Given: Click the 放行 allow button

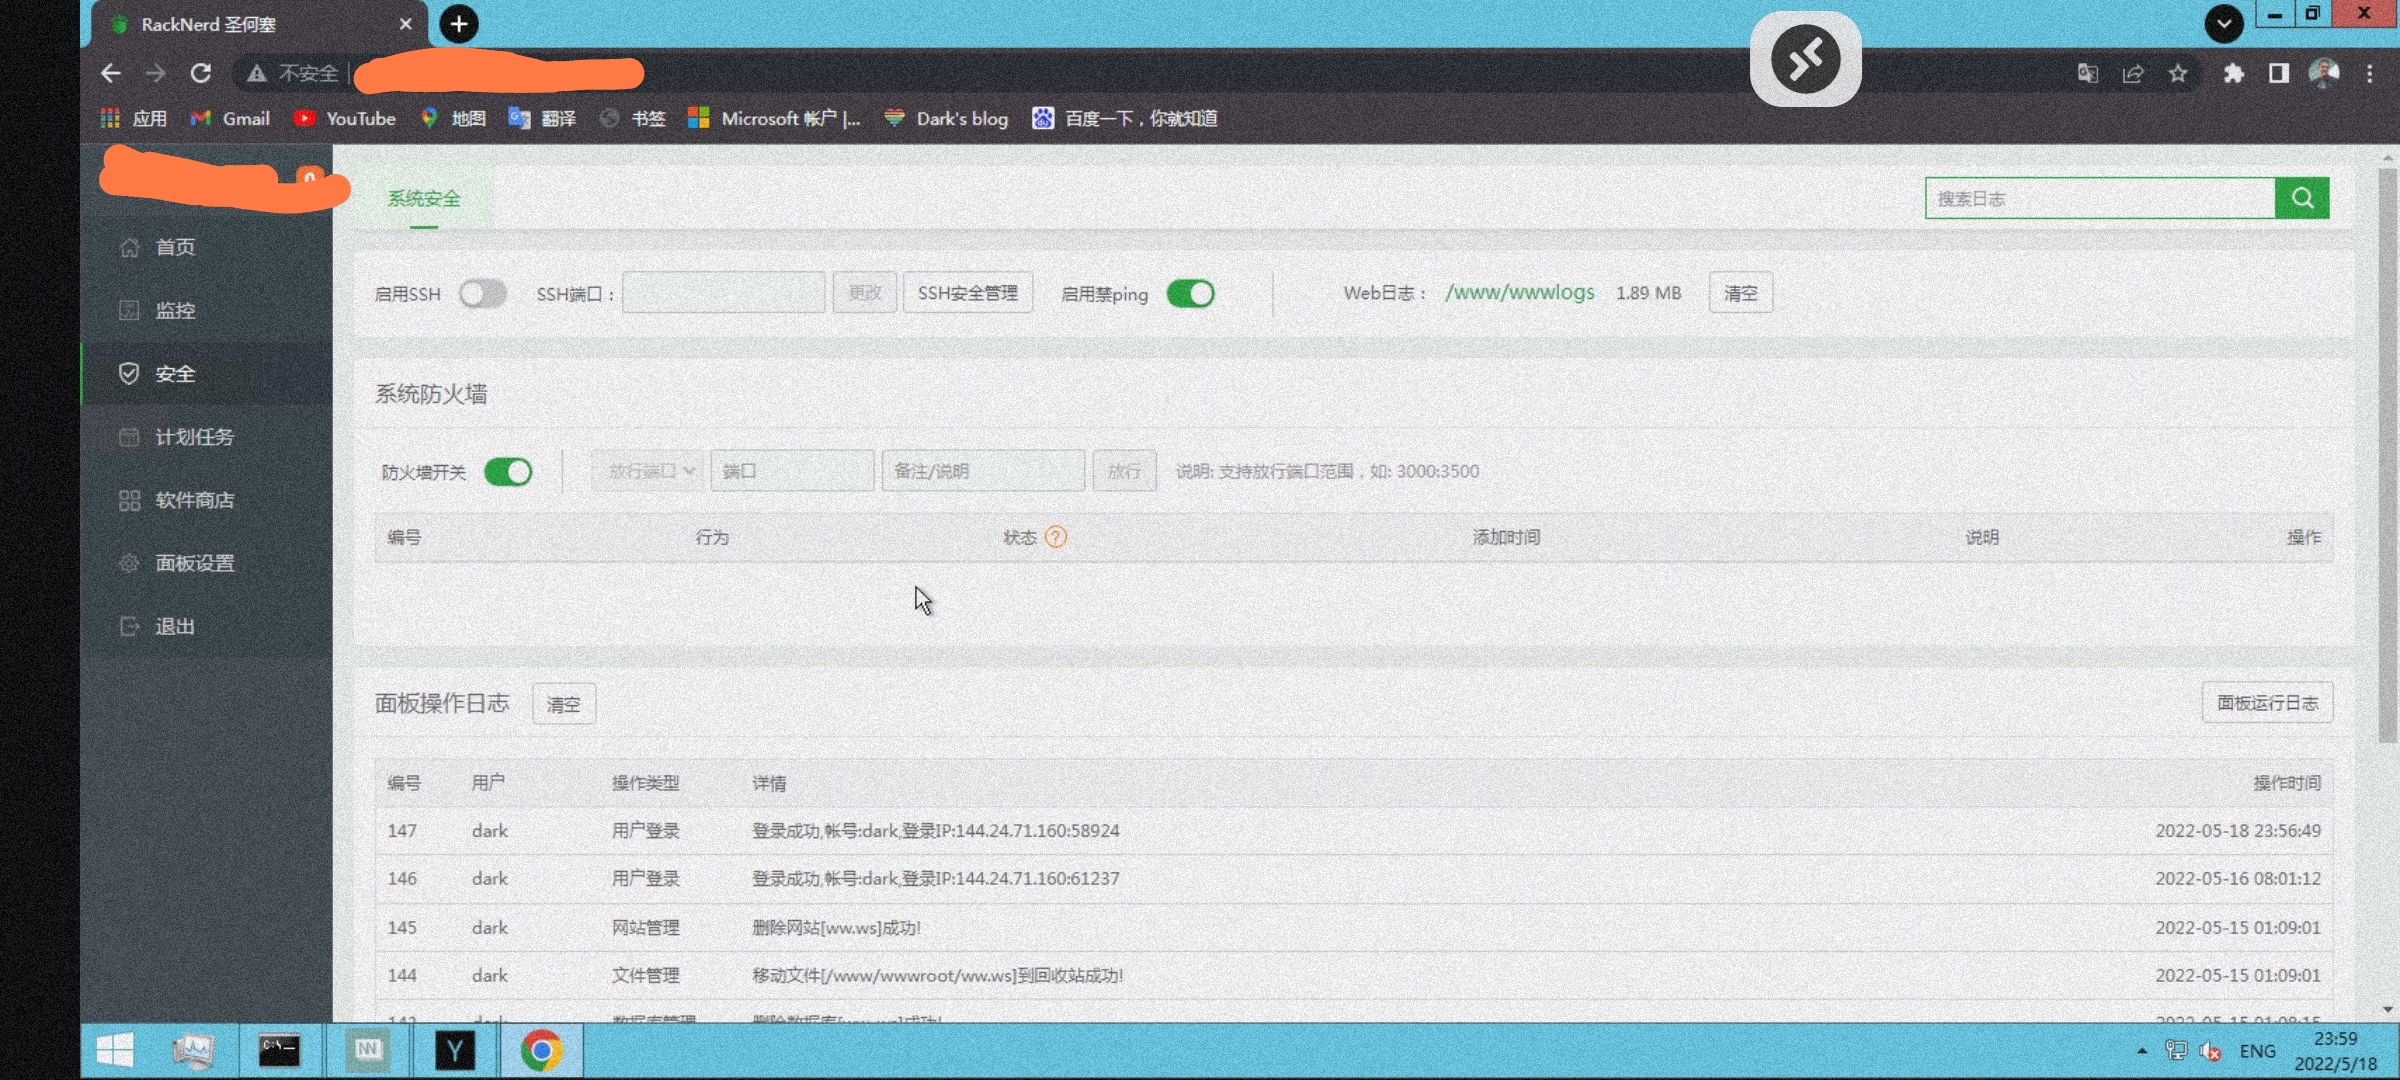Looking at the screenshot, I should tap(1125, 471).
